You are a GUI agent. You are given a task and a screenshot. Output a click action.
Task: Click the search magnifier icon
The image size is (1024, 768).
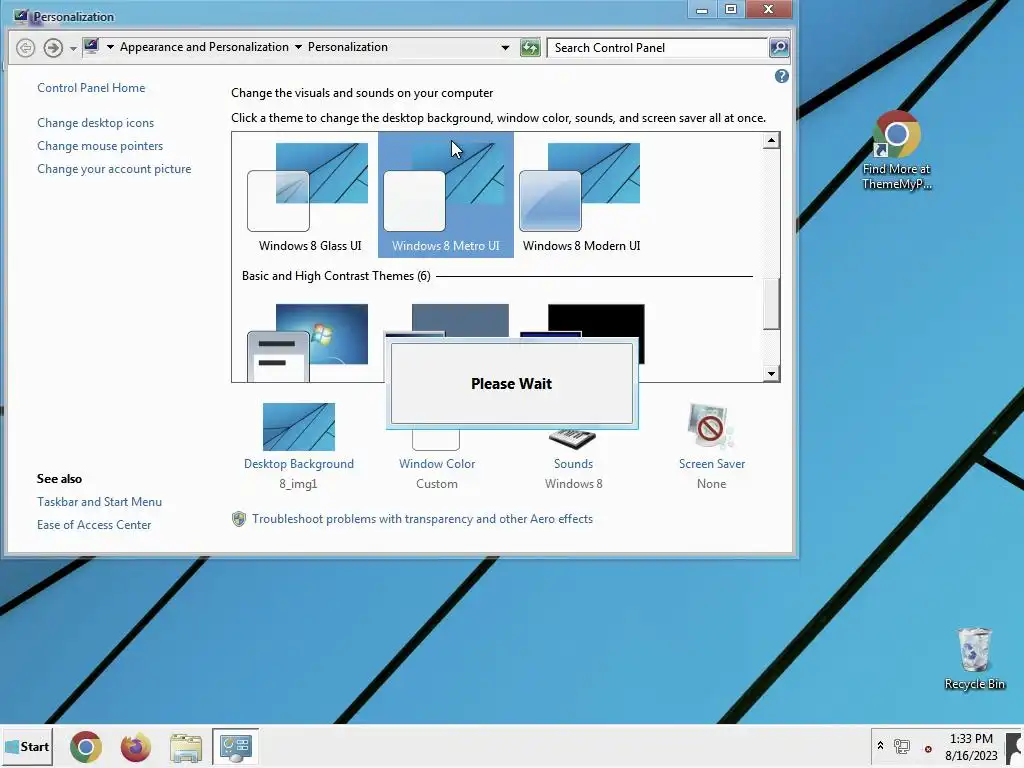779,48
